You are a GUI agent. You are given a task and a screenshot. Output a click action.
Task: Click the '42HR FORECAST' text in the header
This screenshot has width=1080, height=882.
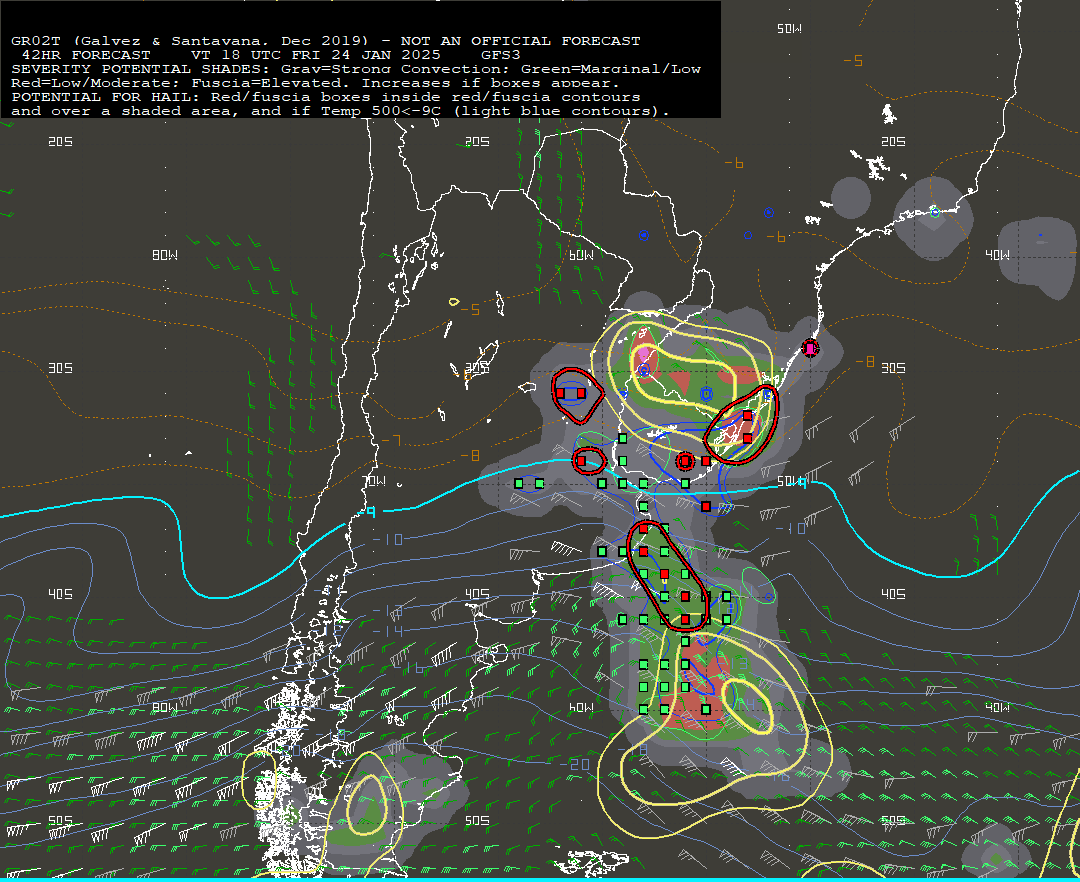coord(86,55)
